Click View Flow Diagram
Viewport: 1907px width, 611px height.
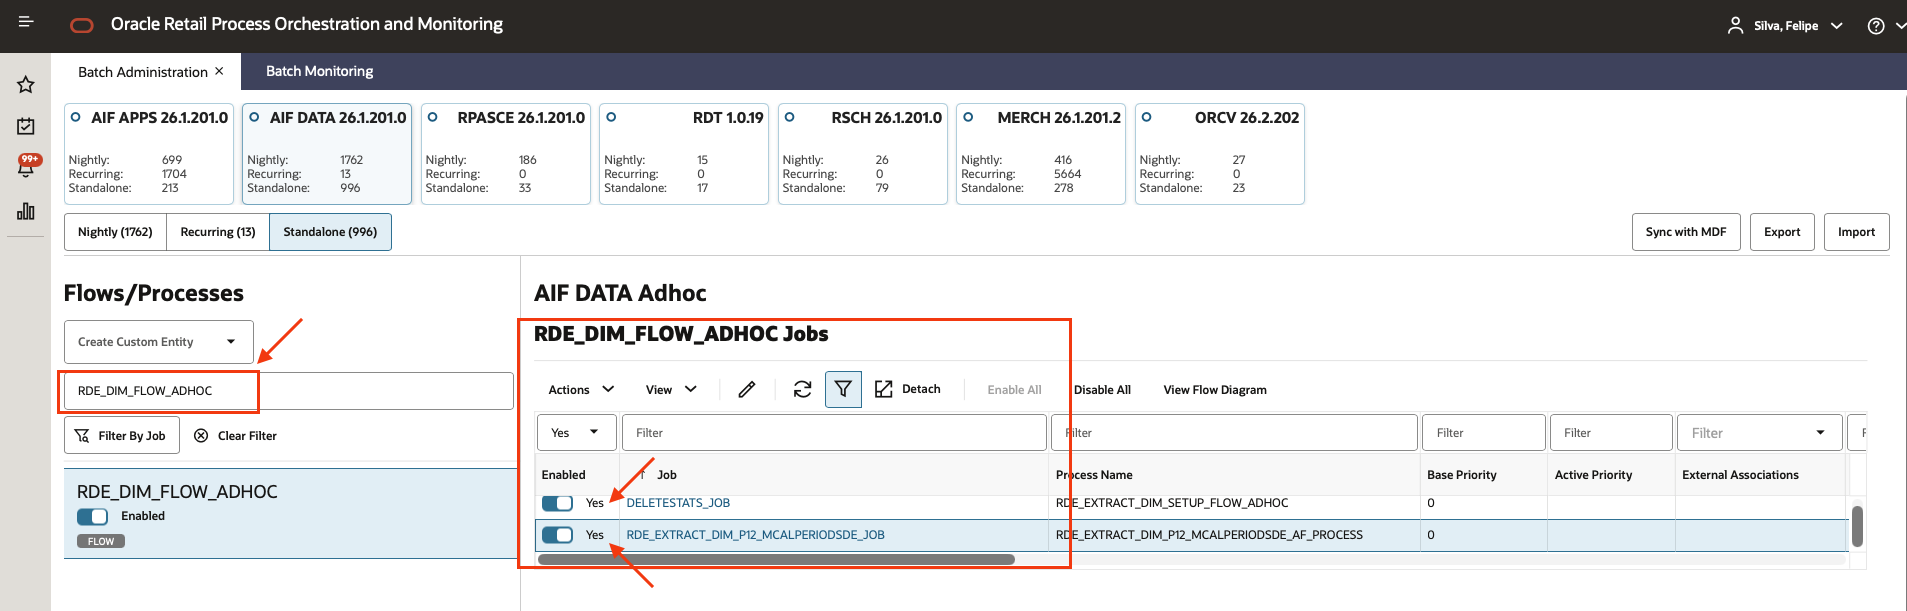coord(1215,390)
